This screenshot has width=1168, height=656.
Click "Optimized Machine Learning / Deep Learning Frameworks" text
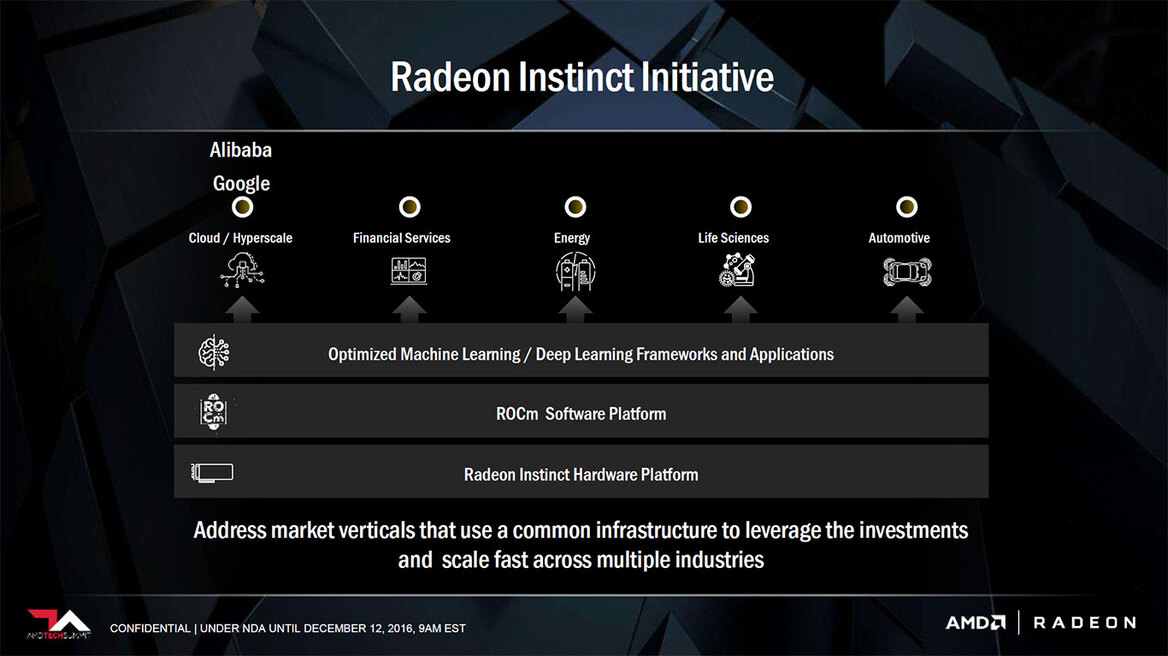click(x=581, y=354)
